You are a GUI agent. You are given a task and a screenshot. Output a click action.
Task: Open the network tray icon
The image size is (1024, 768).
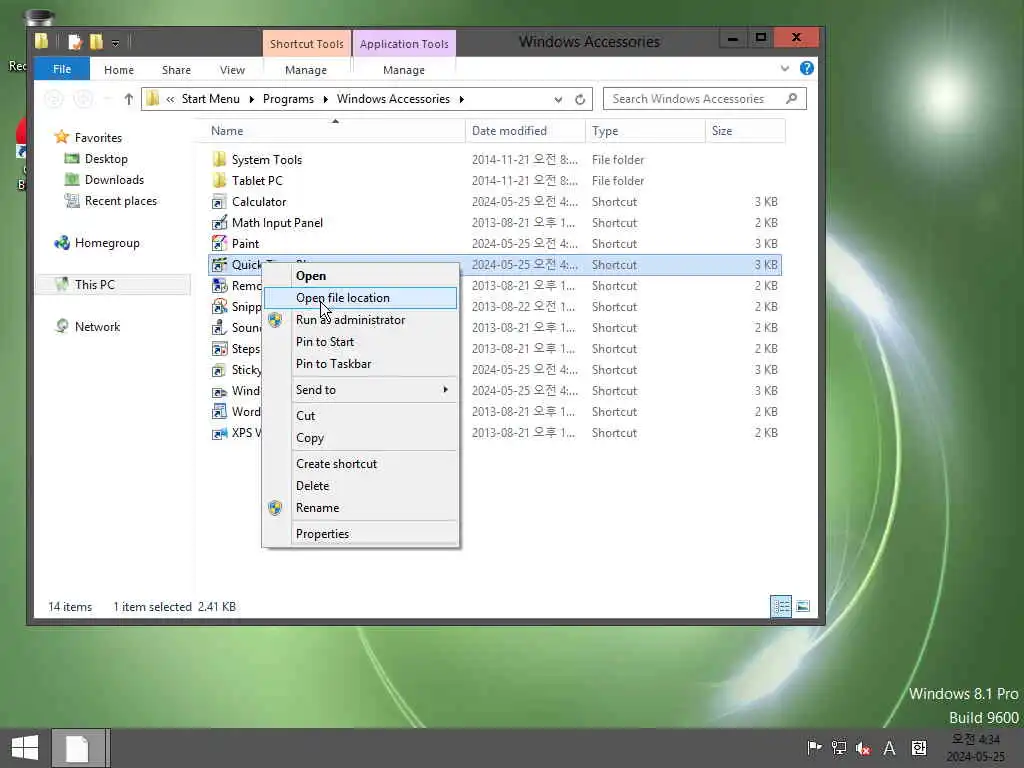pyautogui.click(x=839, y=748)
